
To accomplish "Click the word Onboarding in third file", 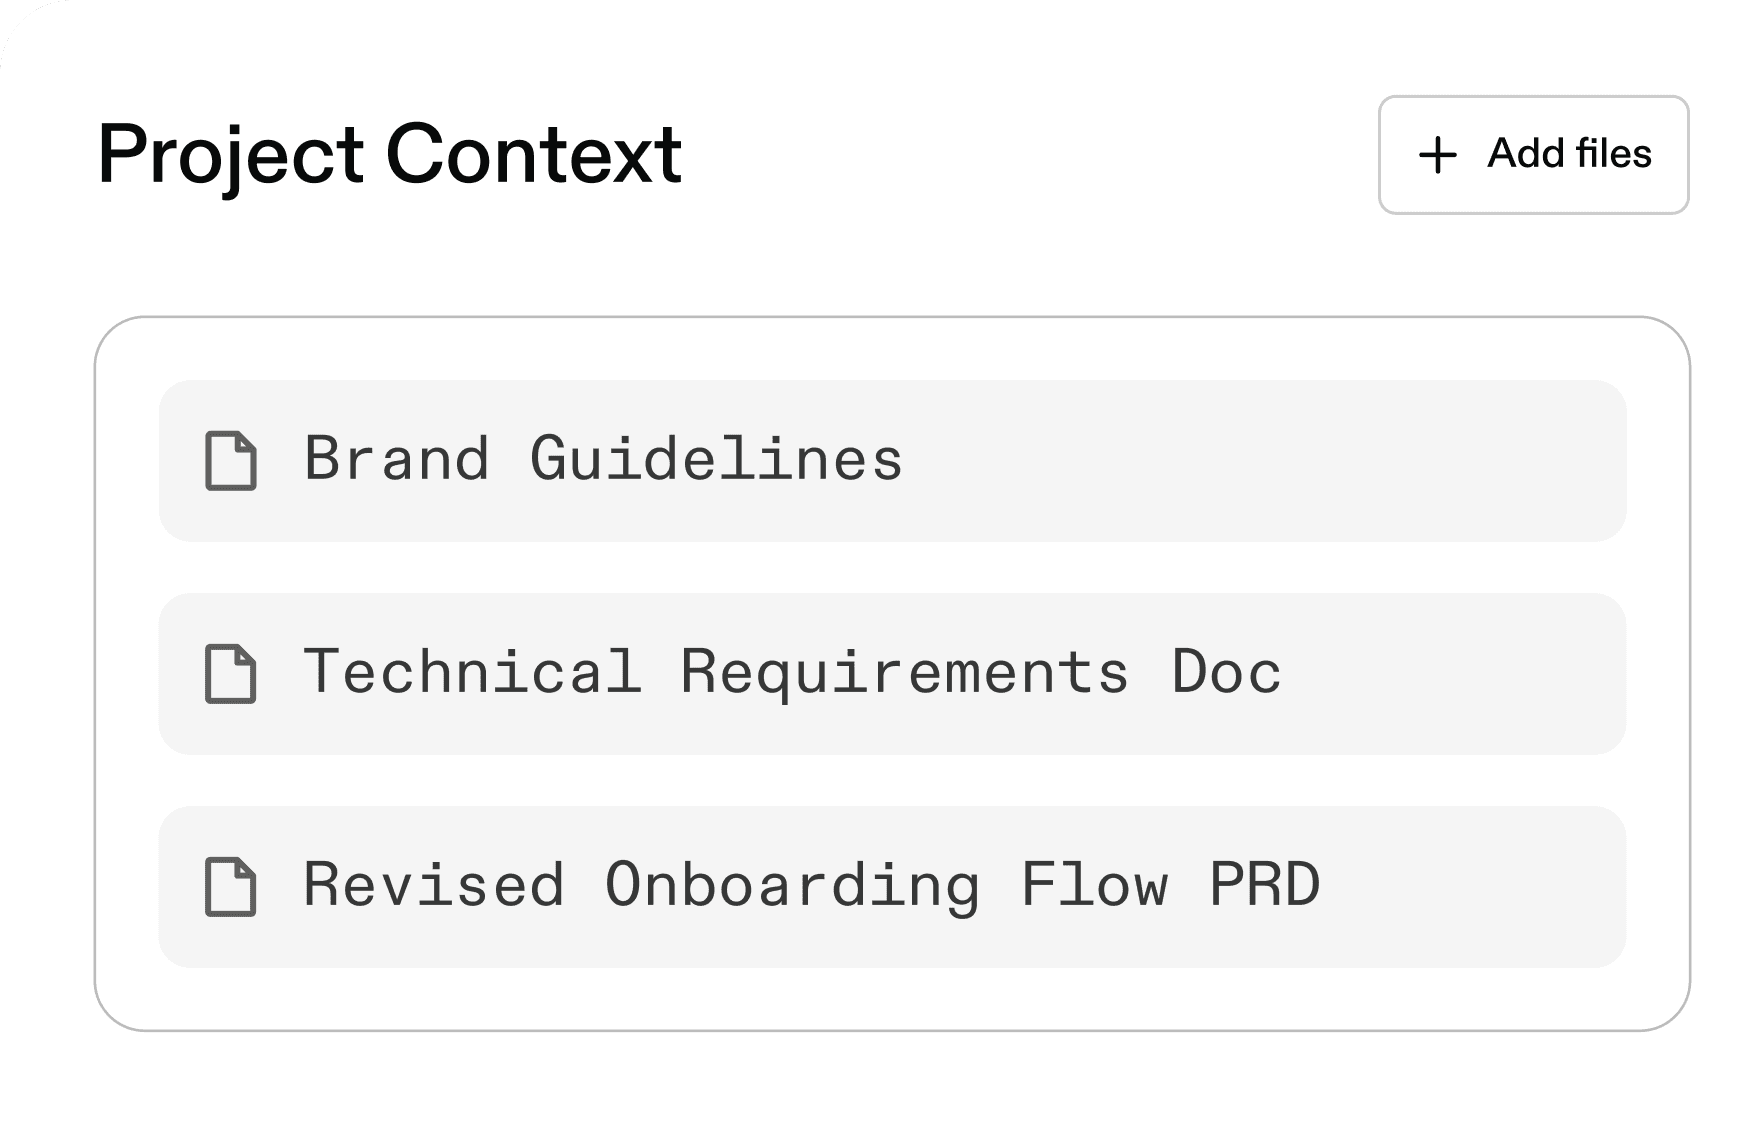I will (x=792, y=885).
